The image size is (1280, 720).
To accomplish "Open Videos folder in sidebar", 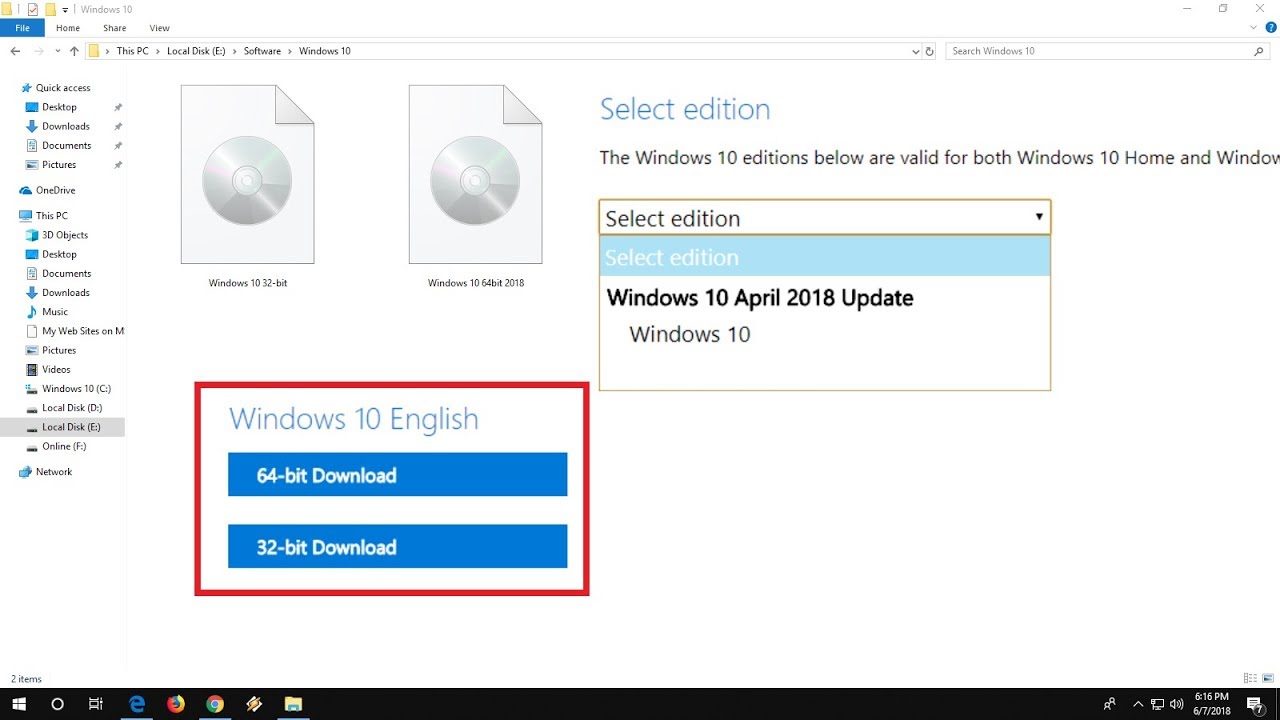I will click(56, 370).
